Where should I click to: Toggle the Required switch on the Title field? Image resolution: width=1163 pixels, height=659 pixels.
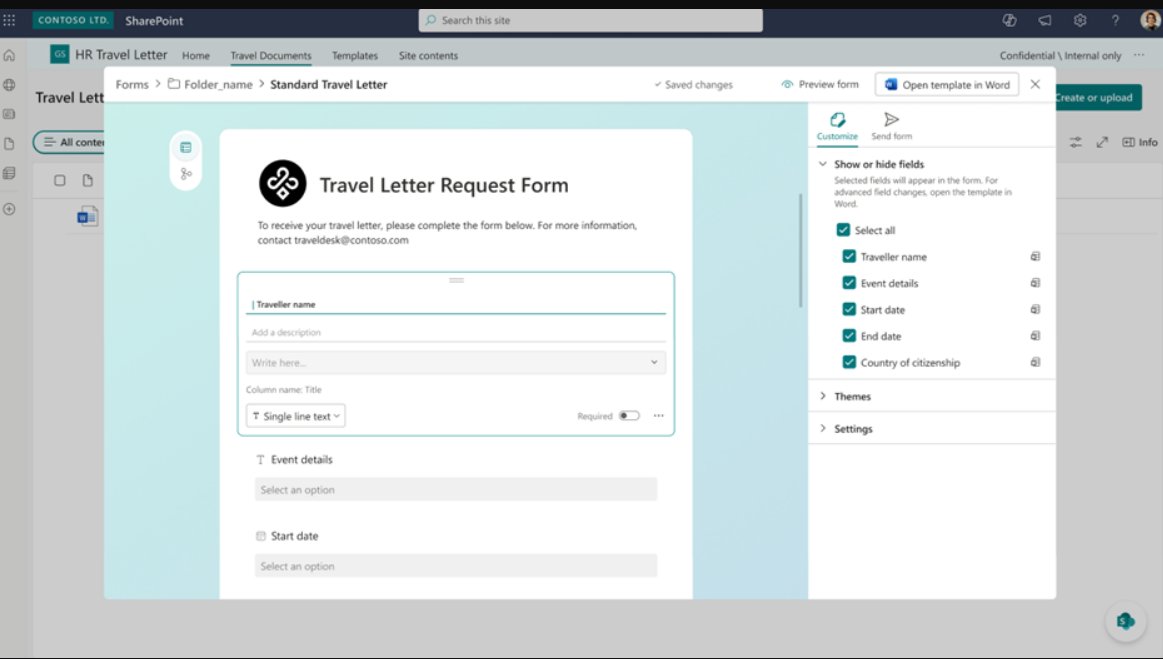point(630,415)
